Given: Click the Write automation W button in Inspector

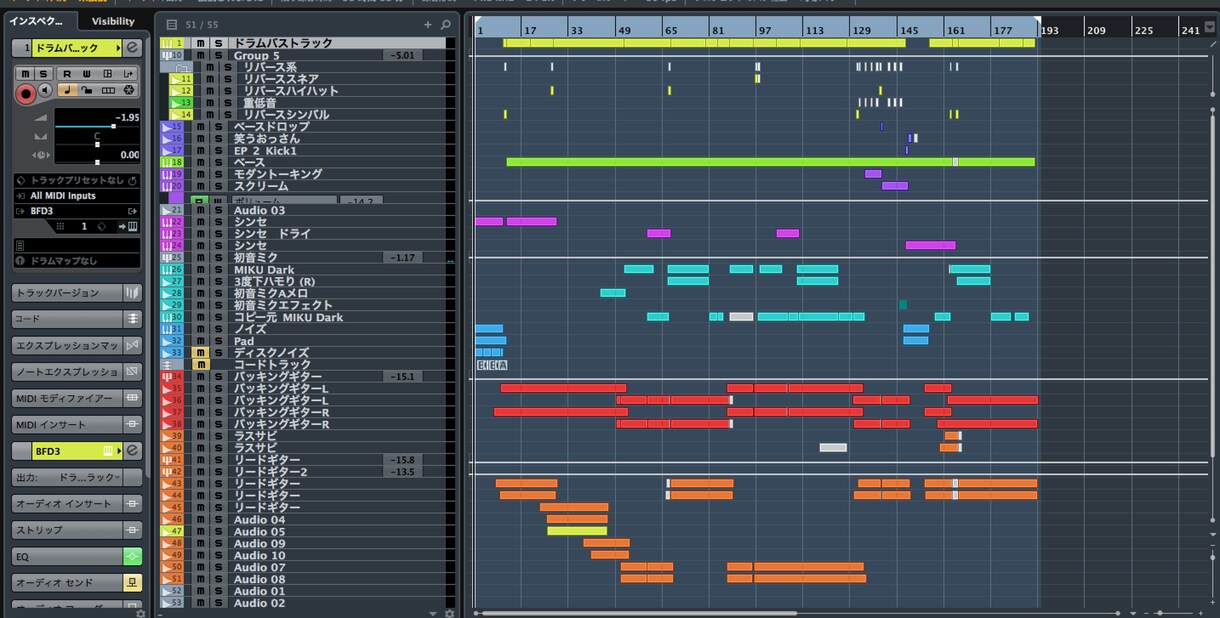Looking at the screenshot, I should pos(85,74).
